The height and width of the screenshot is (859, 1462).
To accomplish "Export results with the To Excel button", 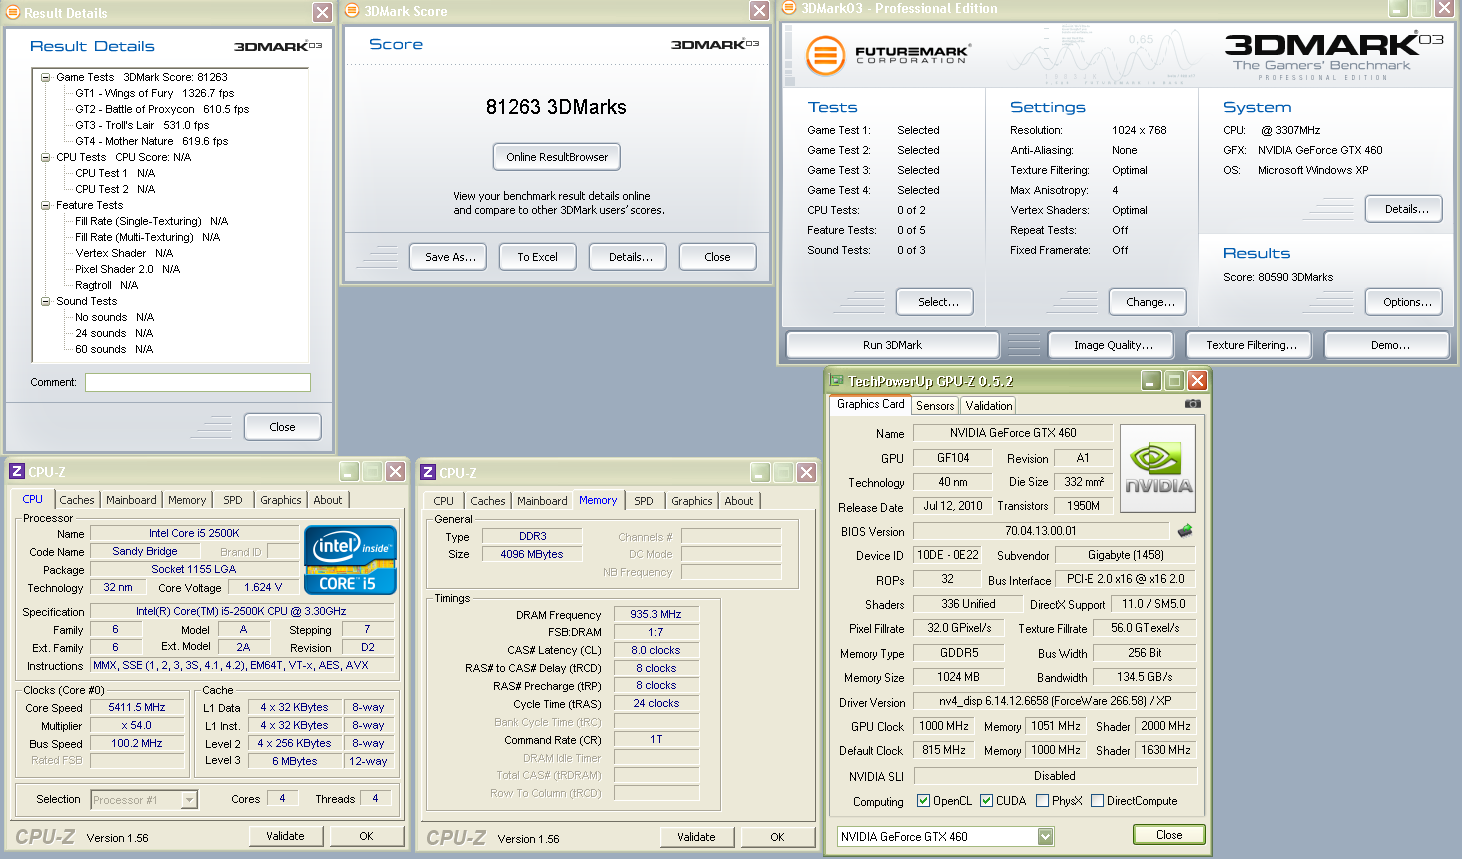I will click(538, 257).
